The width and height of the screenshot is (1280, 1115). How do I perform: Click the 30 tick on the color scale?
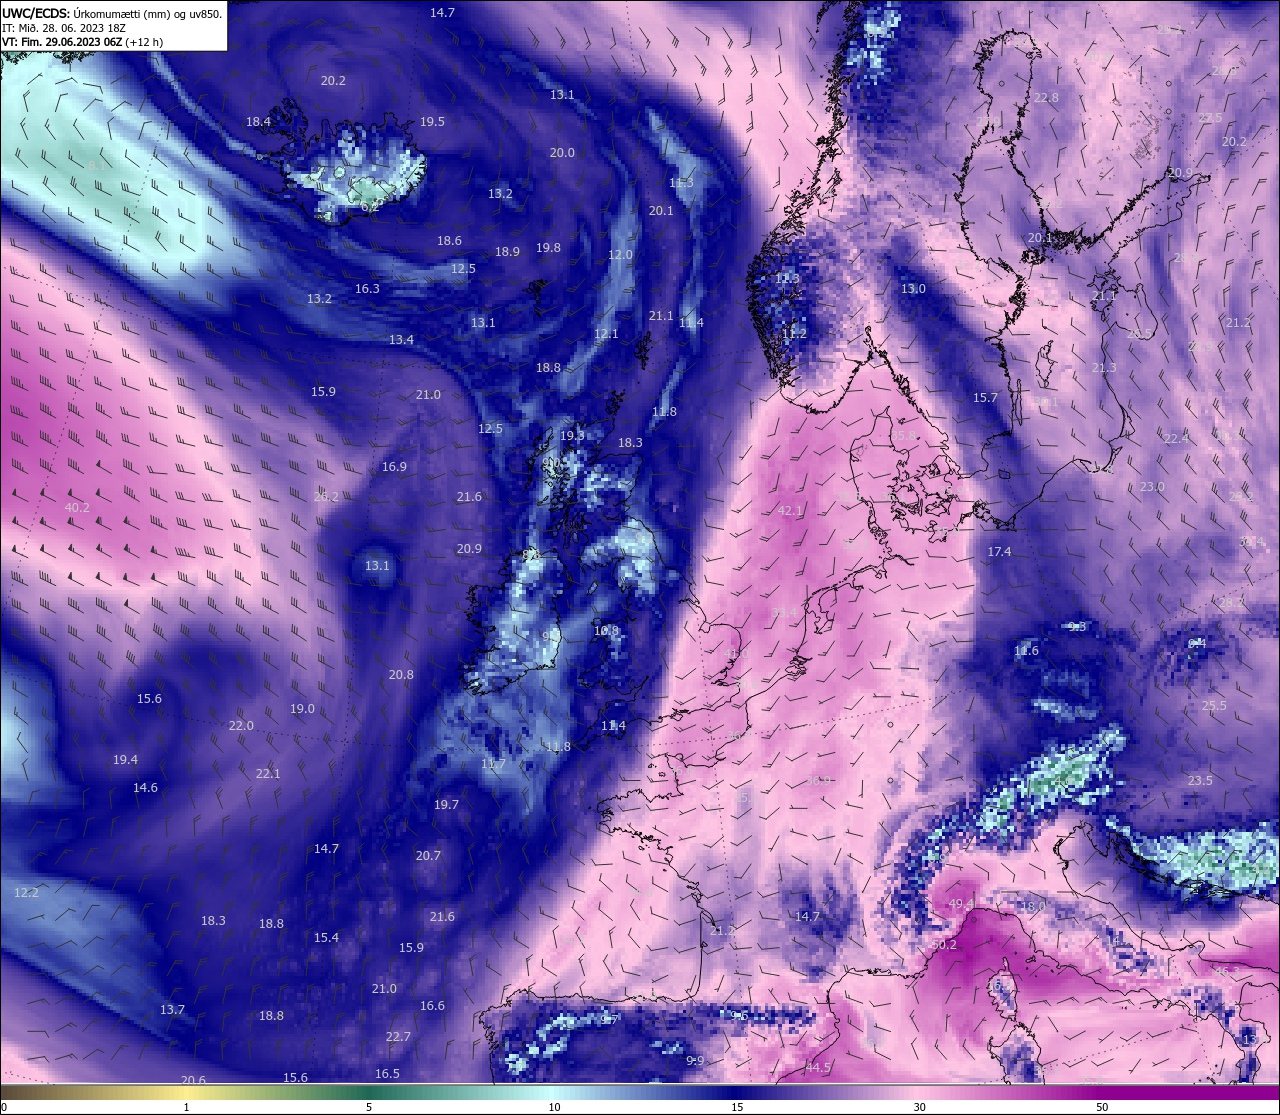click(x=919, y=1107)
